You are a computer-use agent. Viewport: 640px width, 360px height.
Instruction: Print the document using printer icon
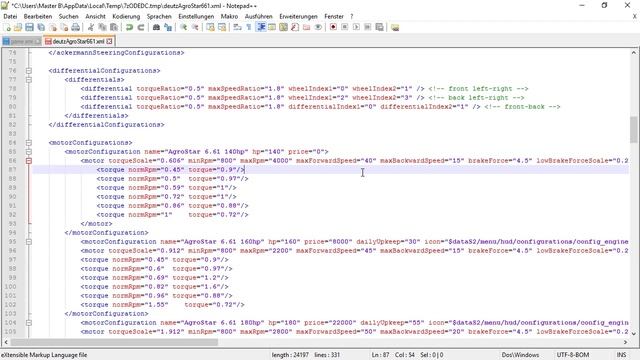pyautogui.click(x=76, y=27)
